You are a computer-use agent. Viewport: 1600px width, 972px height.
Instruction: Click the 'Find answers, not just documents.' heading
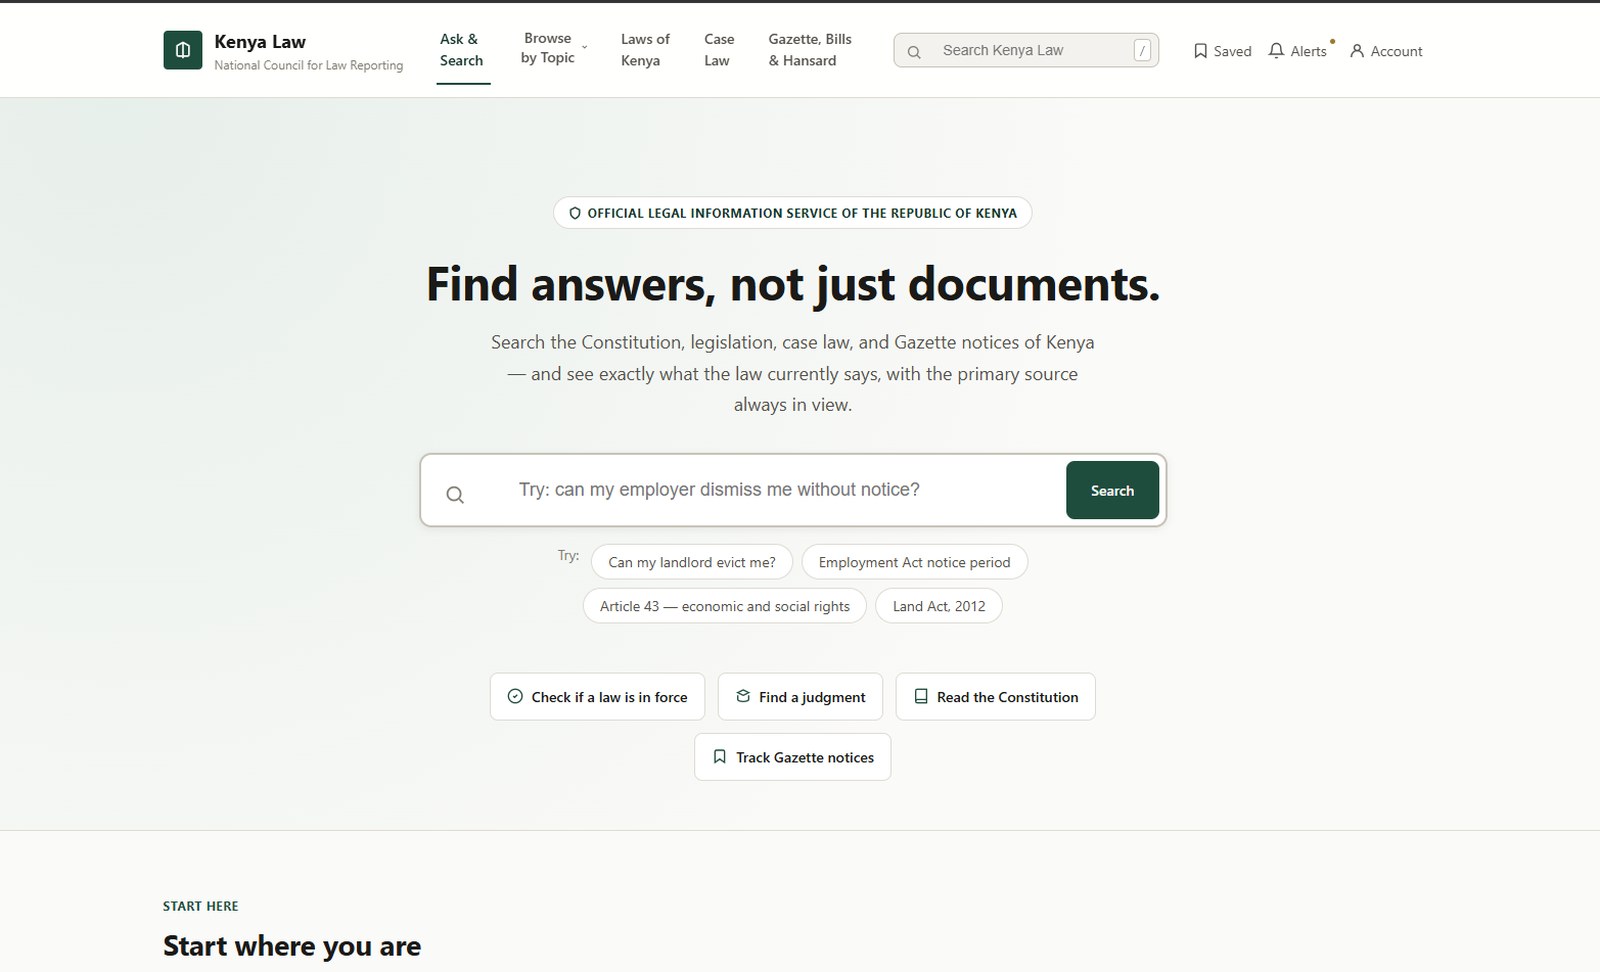pos(793,284)
